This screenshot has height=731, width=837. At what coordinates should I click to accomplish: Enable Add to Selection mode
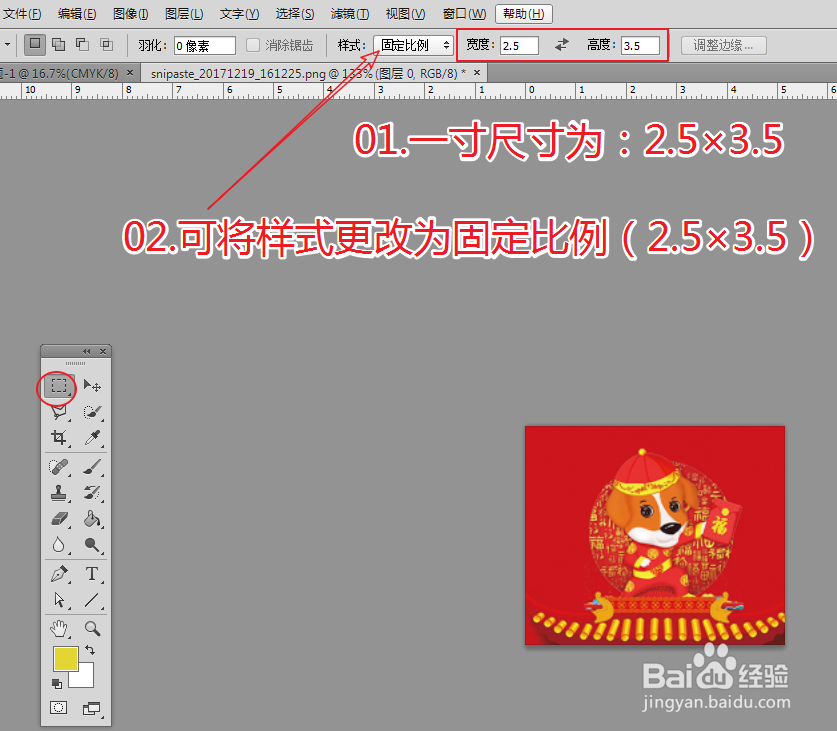[59, 45]
